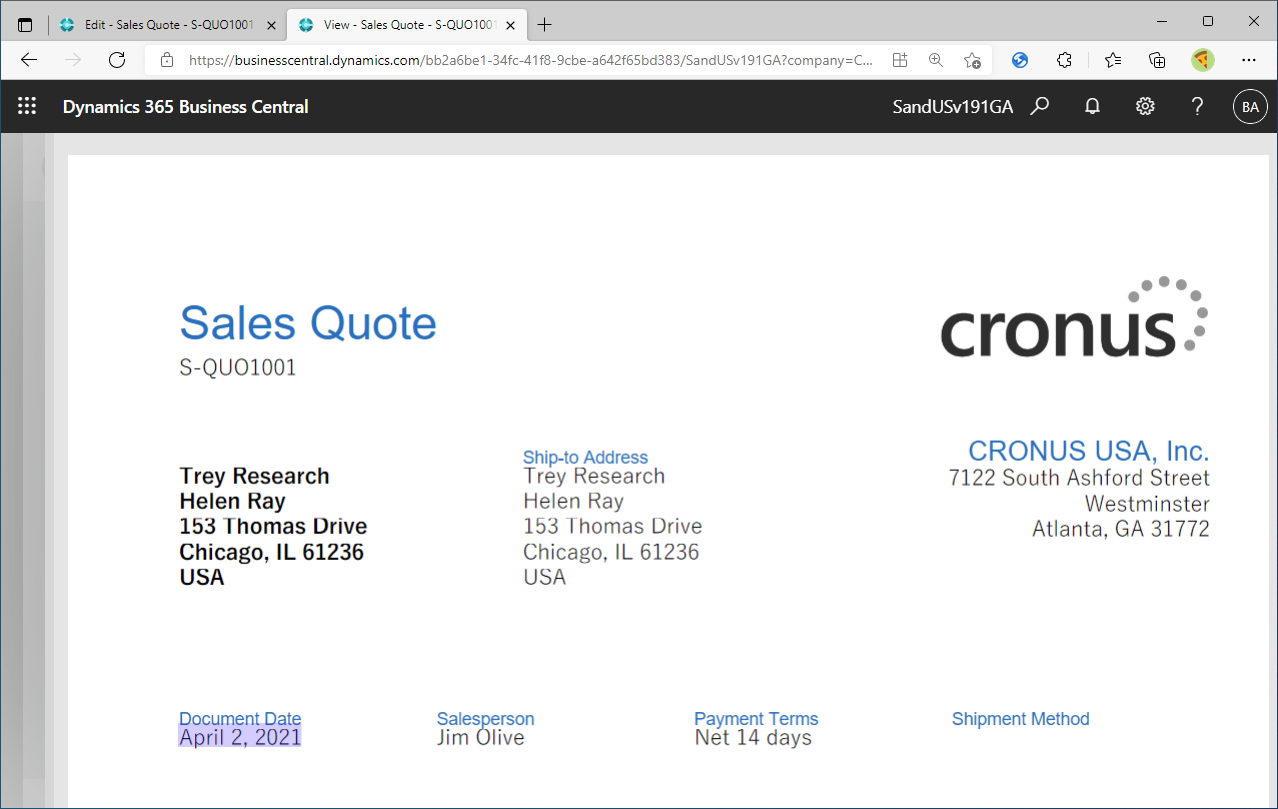Viewport: 1278px width, 809px height.
Task: Open the browser Collections icon
Action: pos(1157,60)
